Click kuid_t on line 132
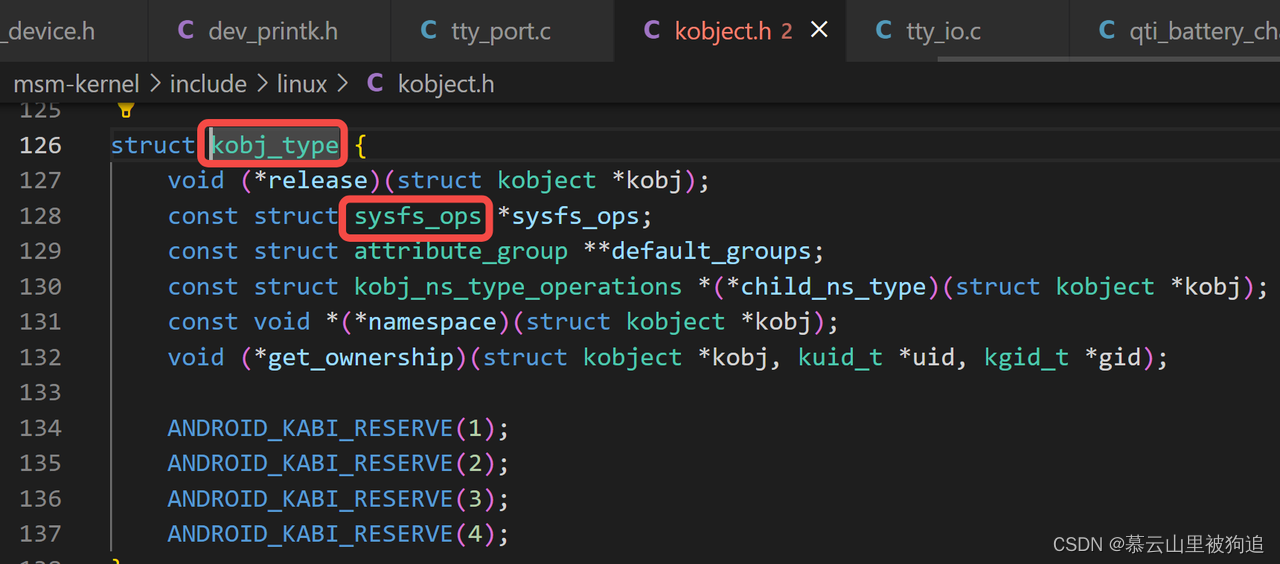The height and width of the screenshot is (564, 1280). click(841, 357)
